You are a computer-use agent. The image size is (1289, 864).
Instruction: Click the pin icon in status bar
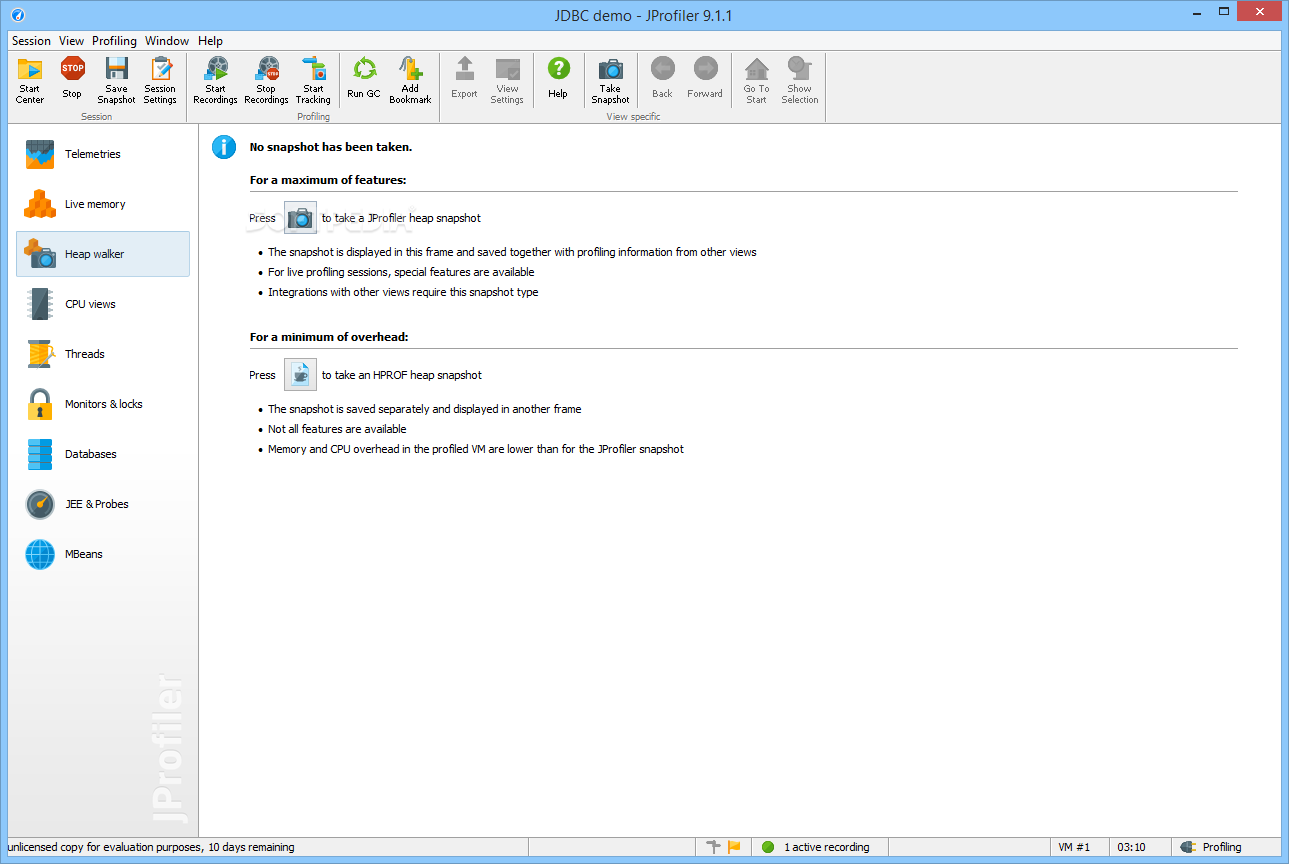point(713,847)
